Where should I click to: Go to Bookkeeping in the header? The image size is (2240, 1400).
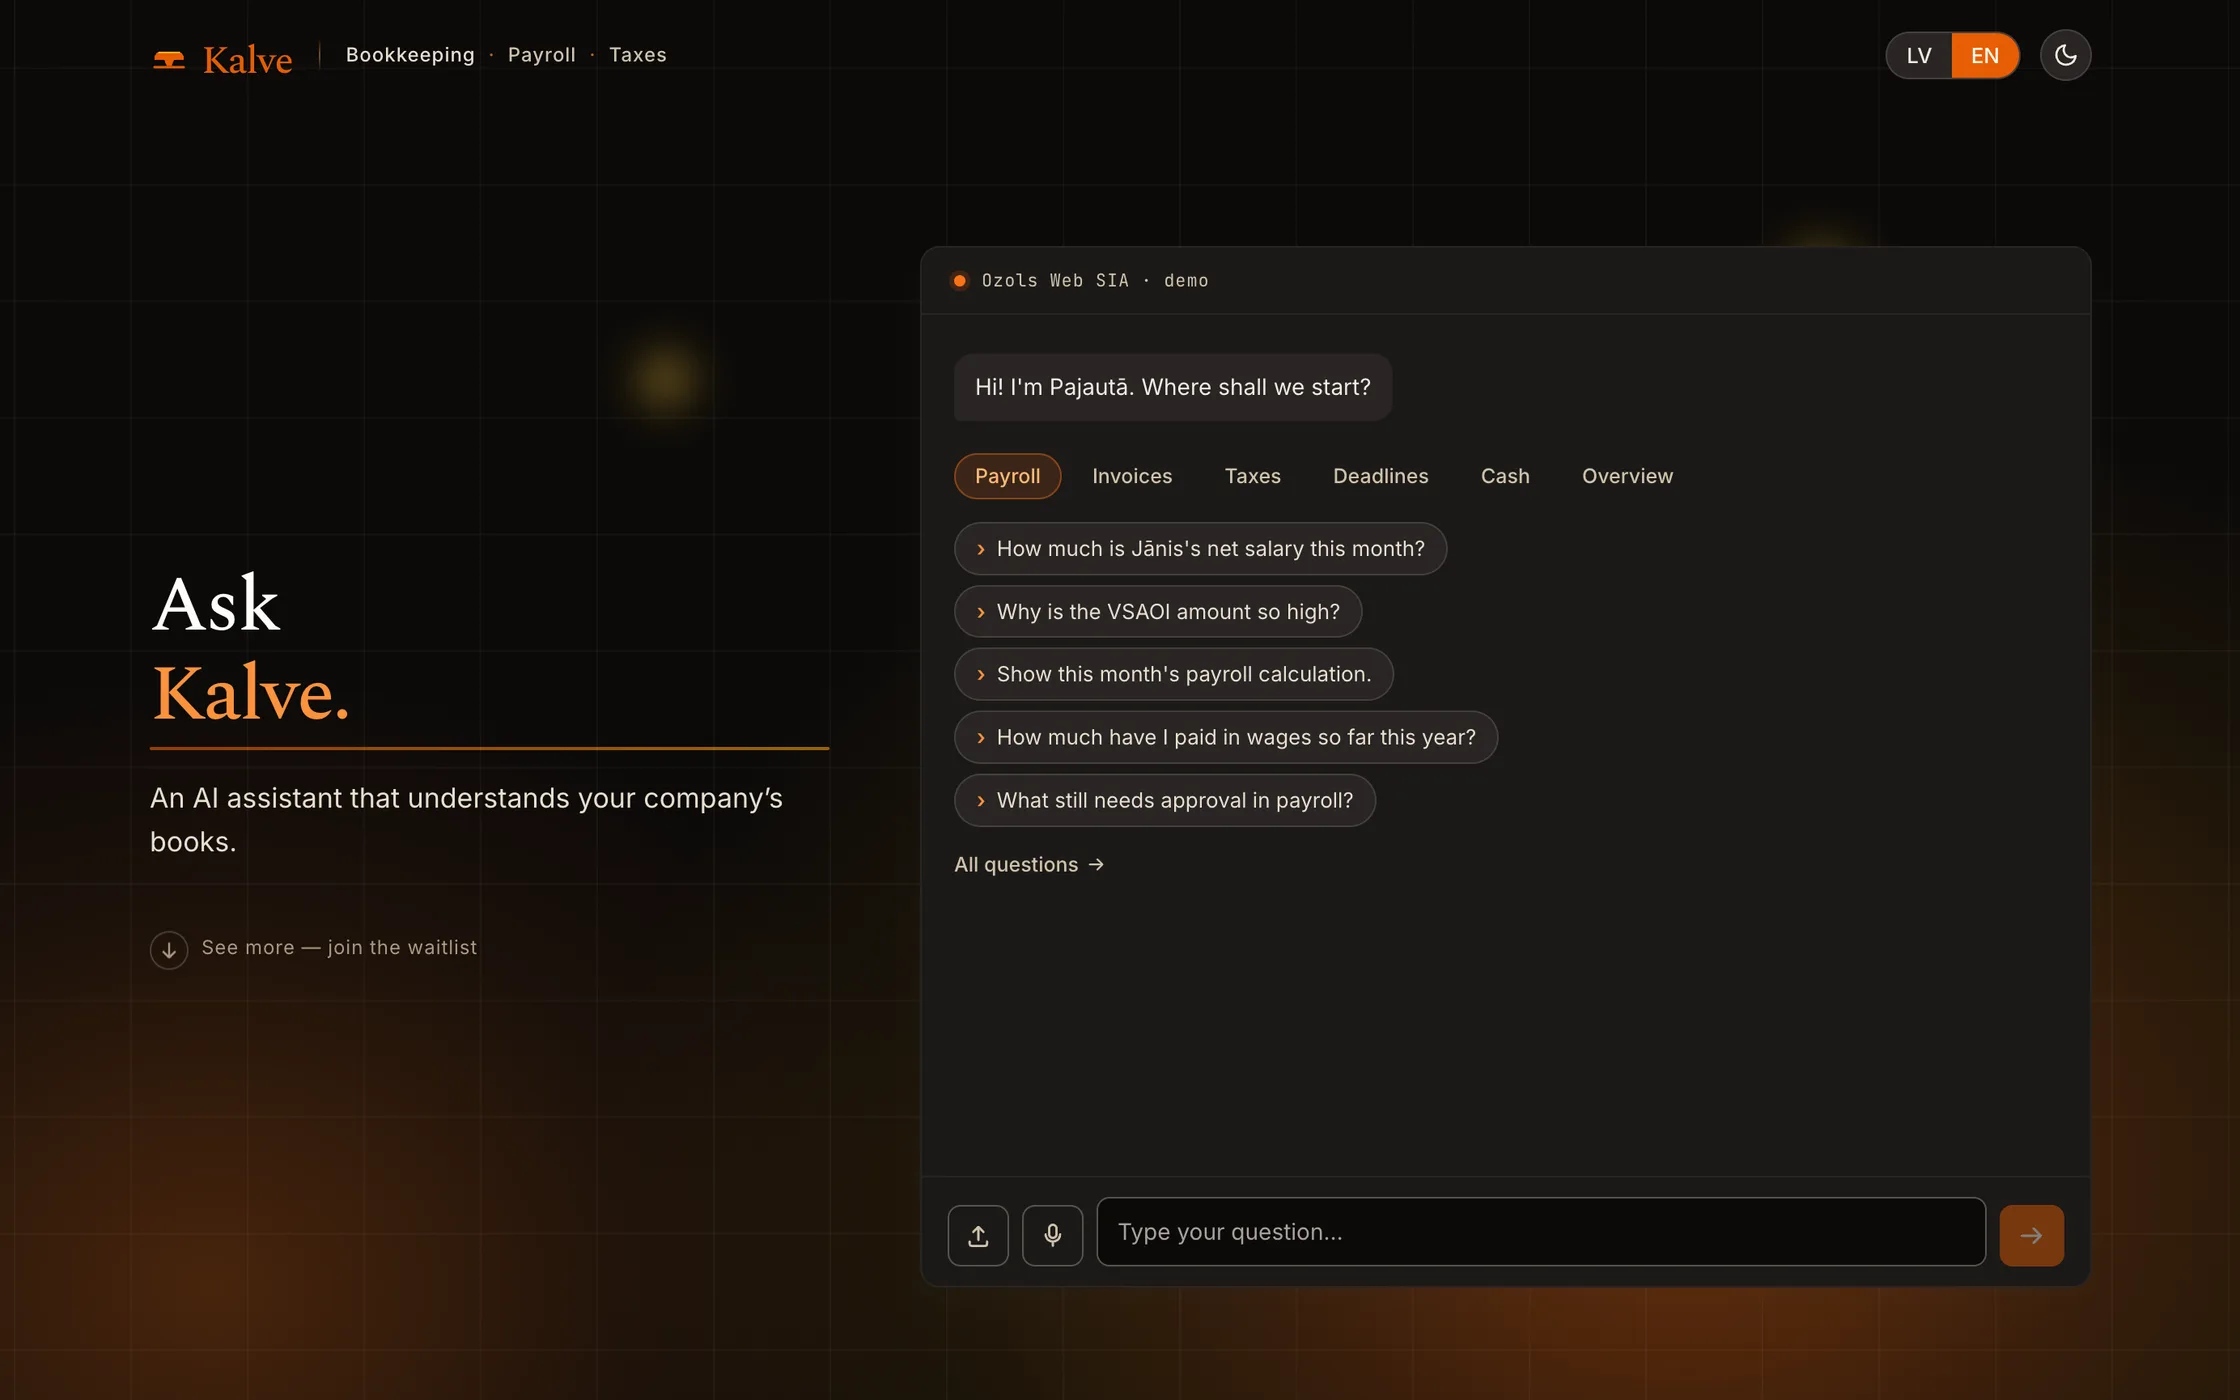tap(410, 55)
